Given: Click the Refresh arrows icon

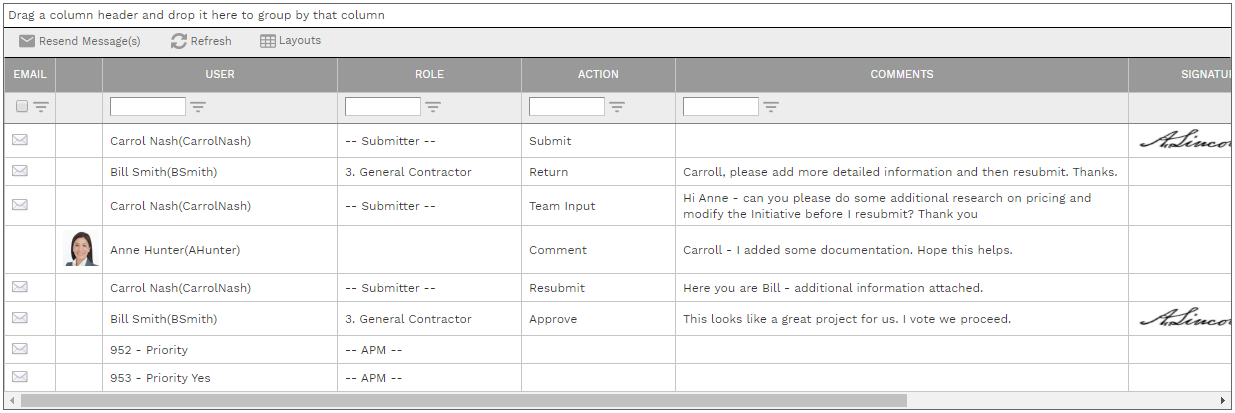Looking at the screenshot, I should (x=179, y=41).
